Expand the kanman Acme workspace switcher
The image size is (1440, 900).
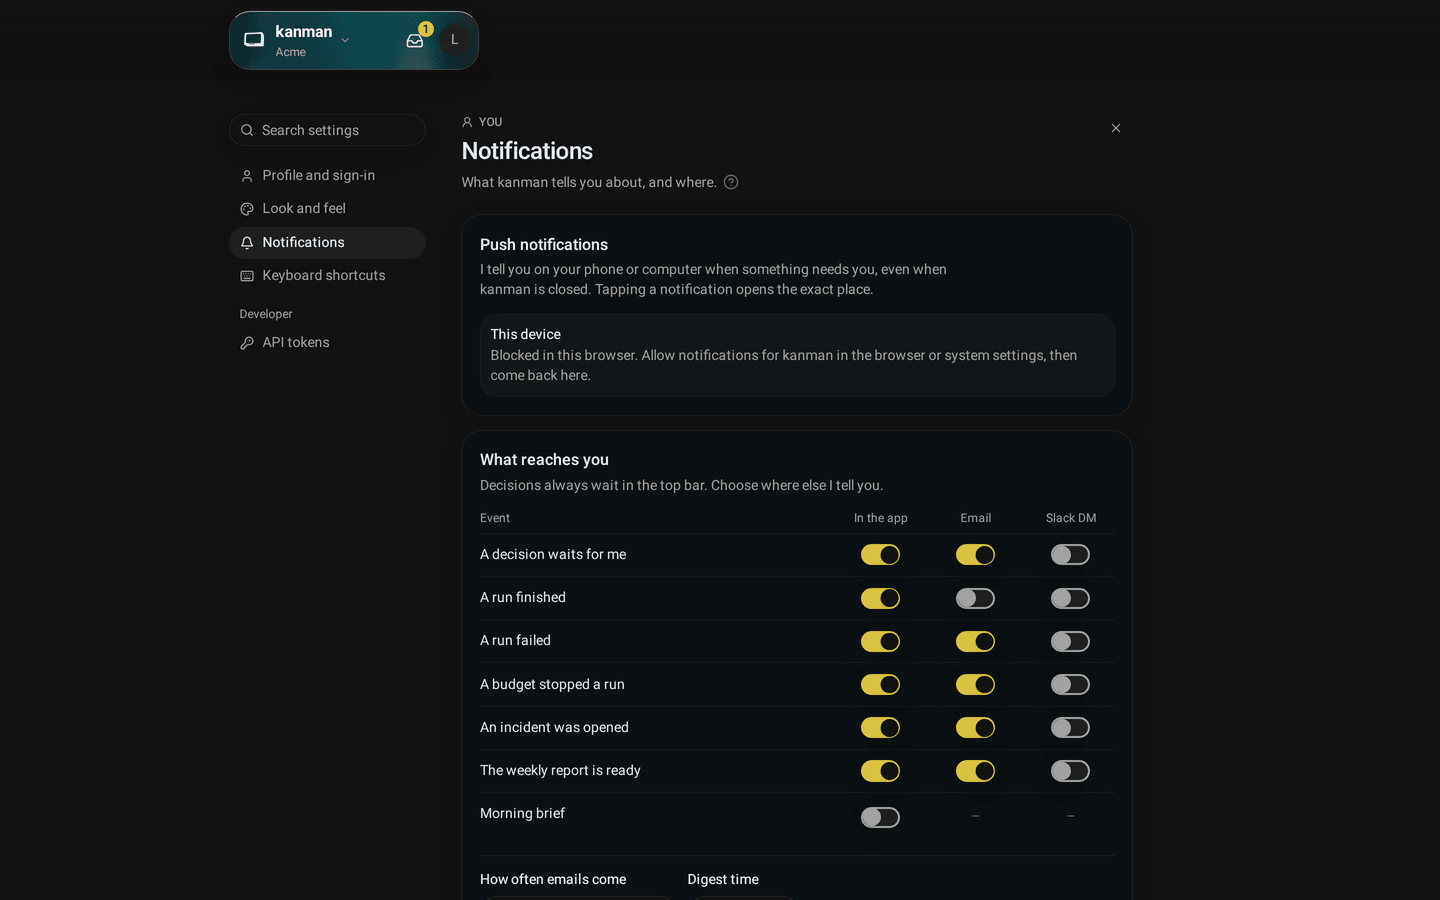click(x=312, y=40)
